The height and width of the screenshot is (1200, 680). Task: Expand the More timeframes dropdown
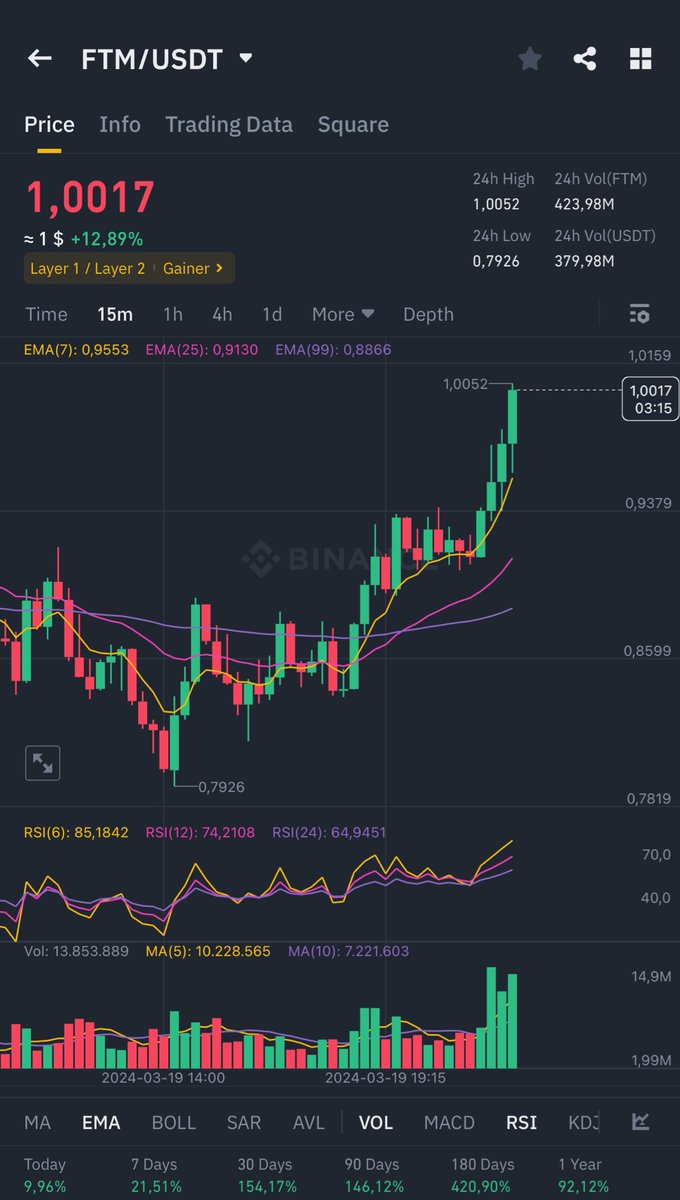point(343,314)
